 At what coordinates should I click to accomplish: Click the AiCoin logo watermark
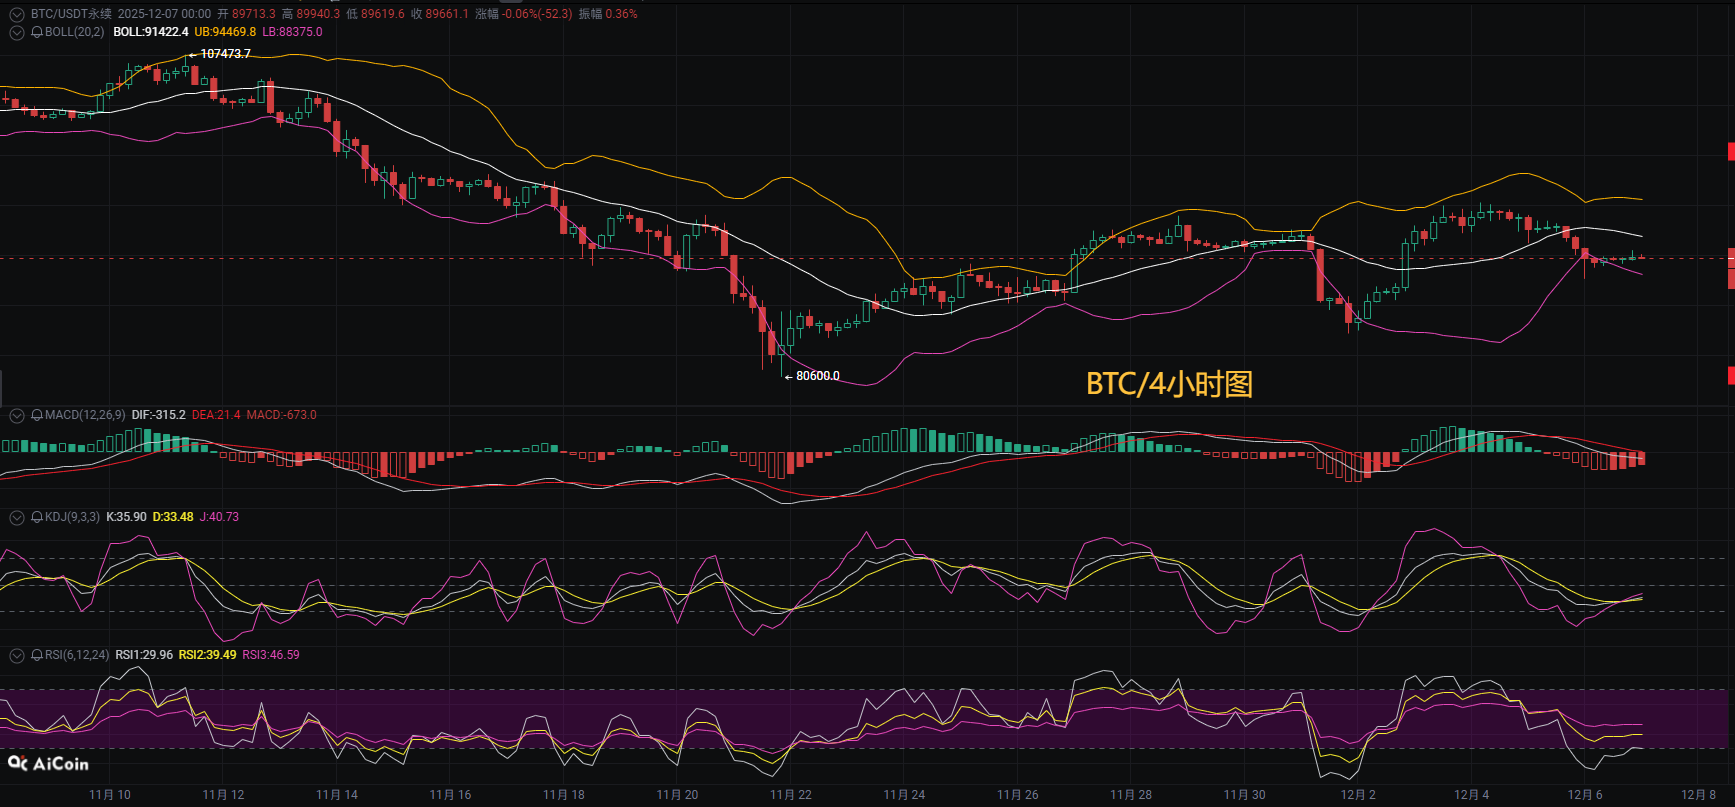coord(49,764)
